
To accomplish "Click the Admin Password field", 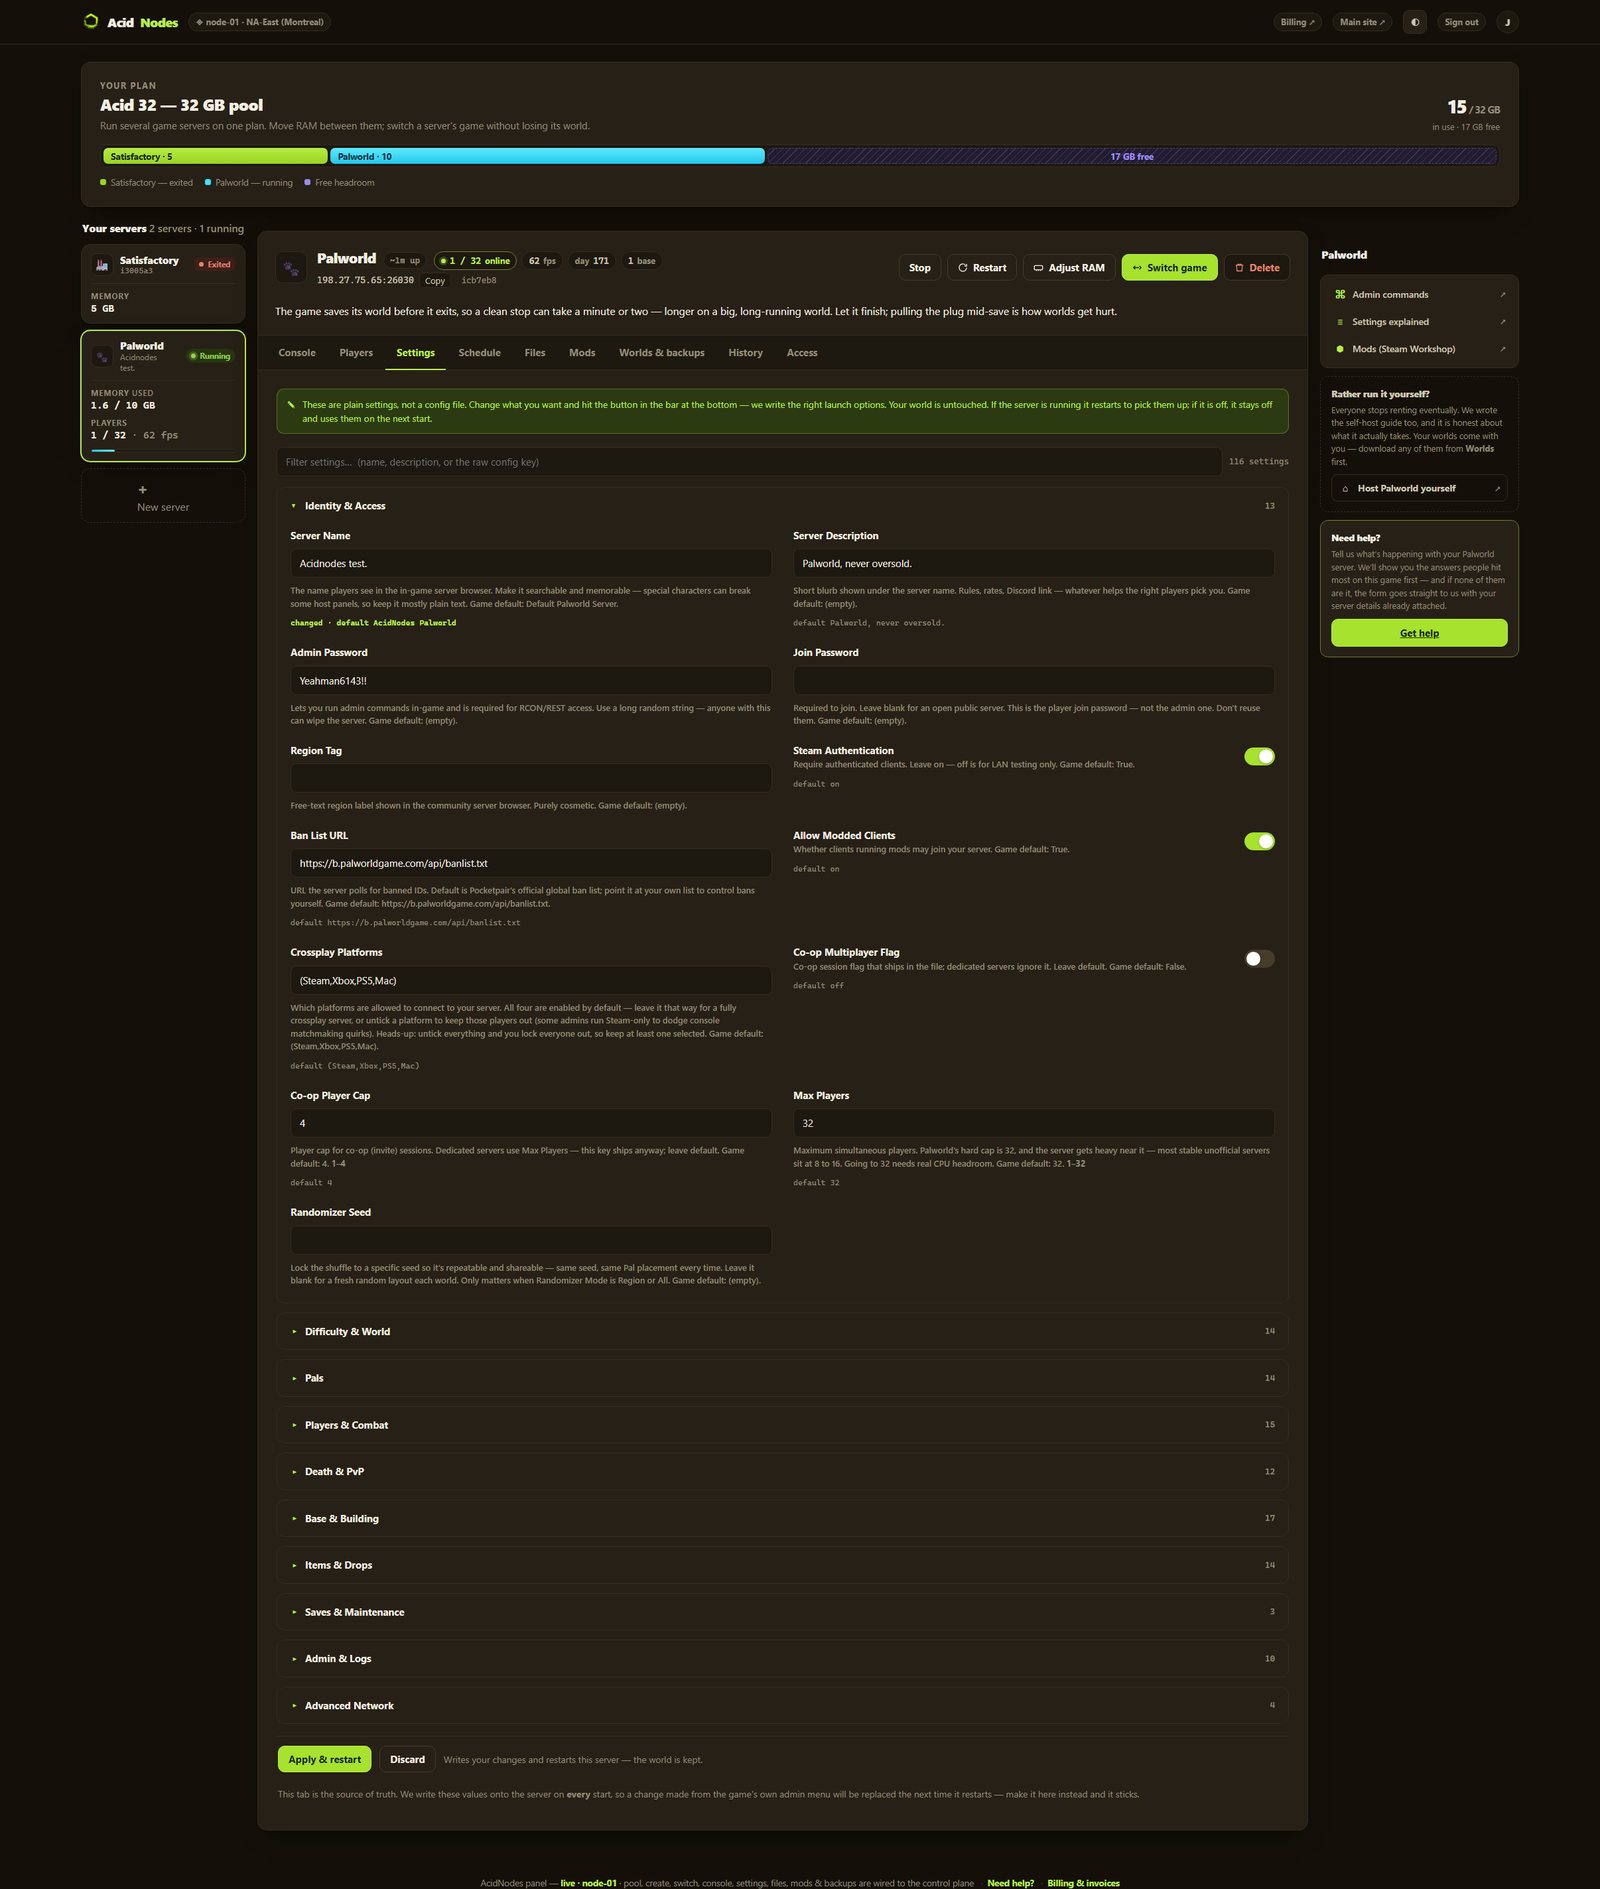I will pyautogui.click(x=531, y=681).
